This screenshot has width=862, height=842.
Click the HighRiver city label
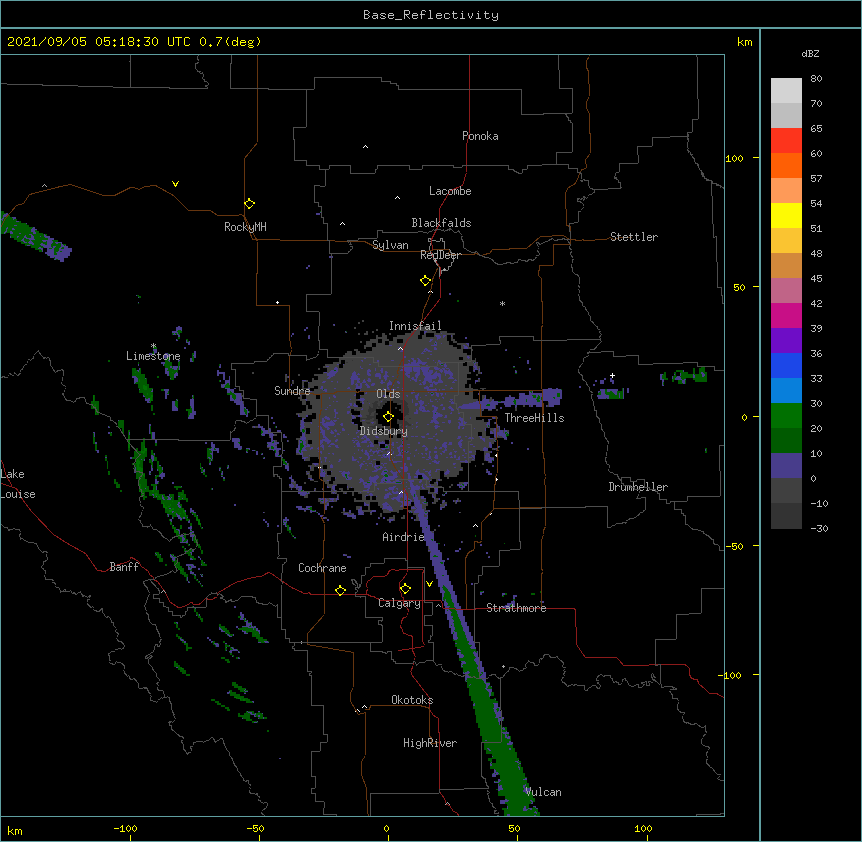430,743
